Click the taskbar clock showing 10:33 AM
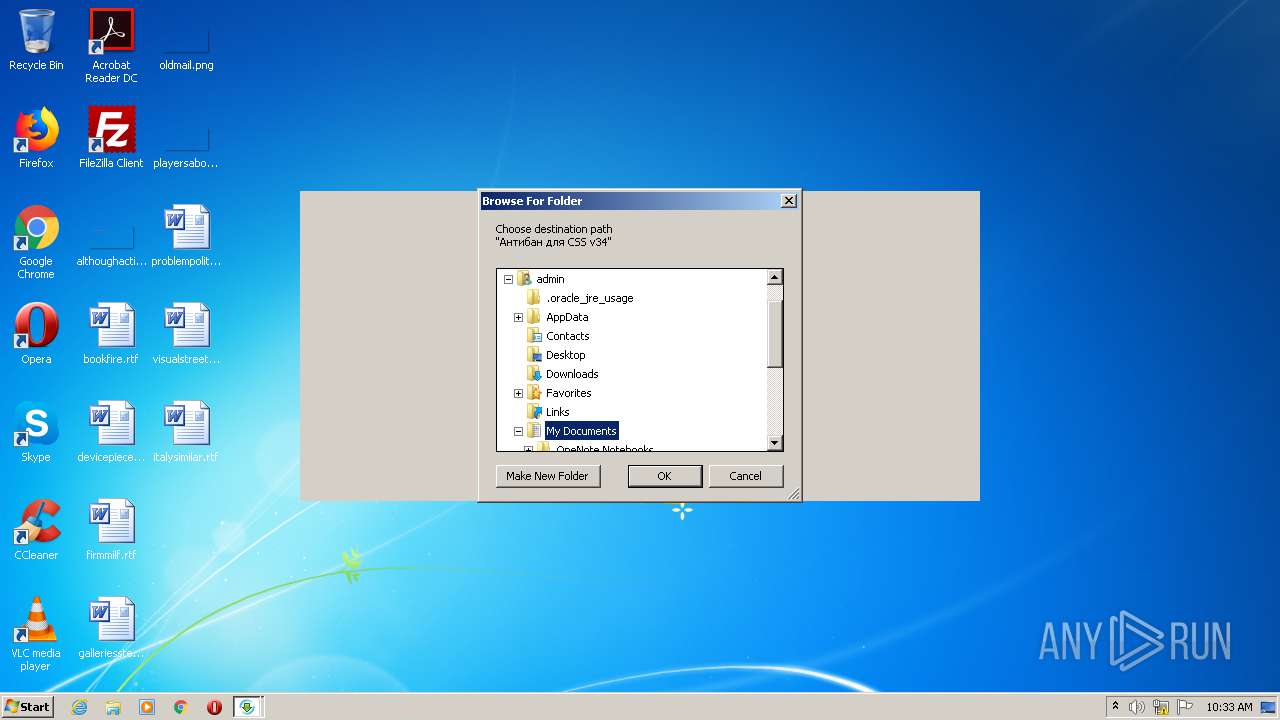Image resolution: width=1280 pixels, height=720 pixels. click(1229, 707)
